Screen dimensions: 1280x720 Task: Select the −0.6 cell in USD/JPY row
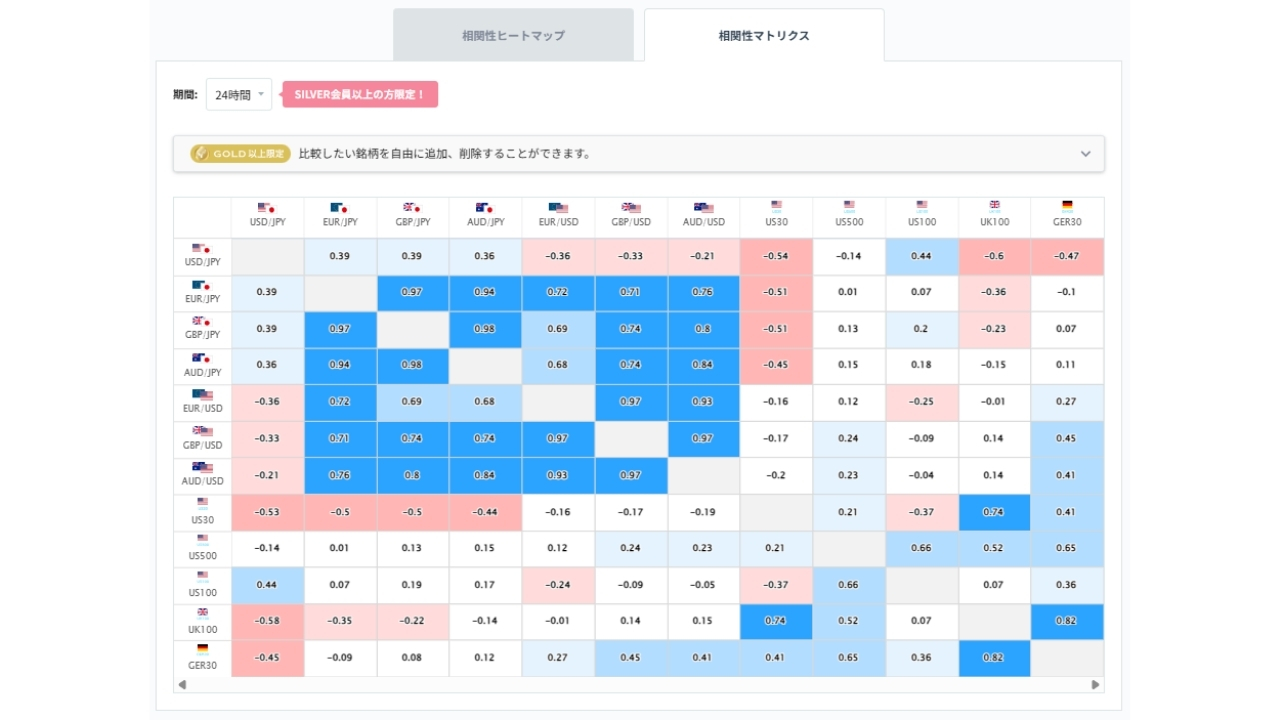coord(994,256)
